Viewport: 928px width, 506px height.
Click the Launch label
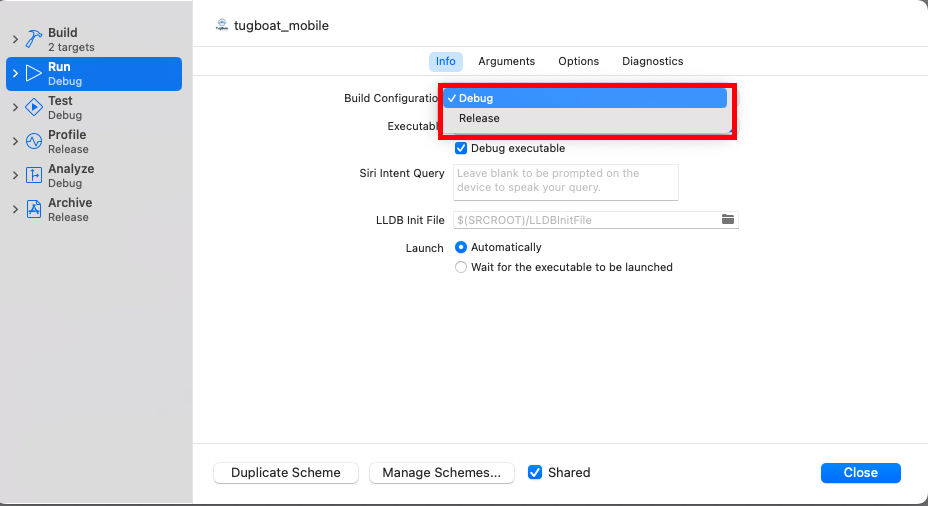pyautogui.click(x=424, y=248)
